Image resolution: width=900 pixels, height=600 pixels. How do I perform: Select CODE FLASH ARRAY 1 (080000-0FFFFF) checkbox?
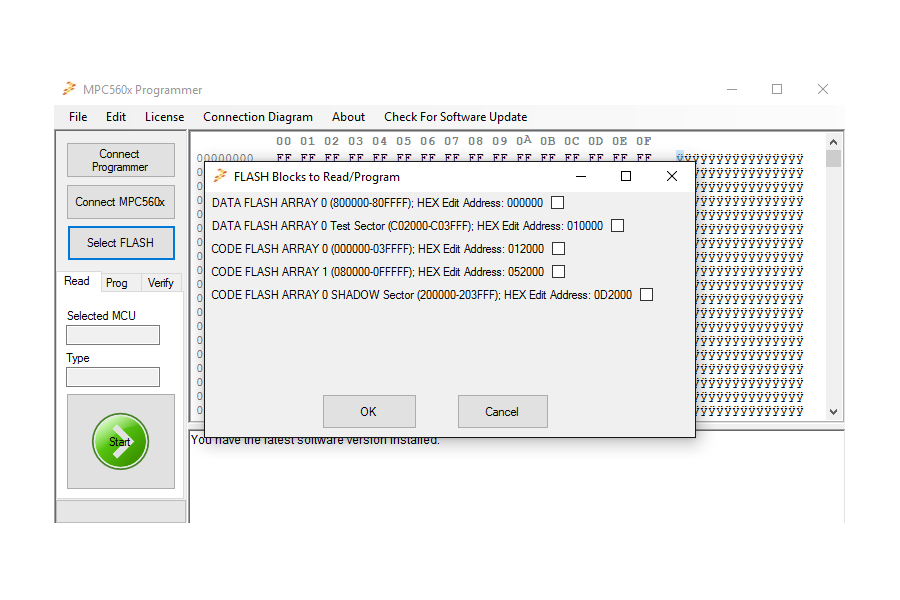(x=558, y=272)
